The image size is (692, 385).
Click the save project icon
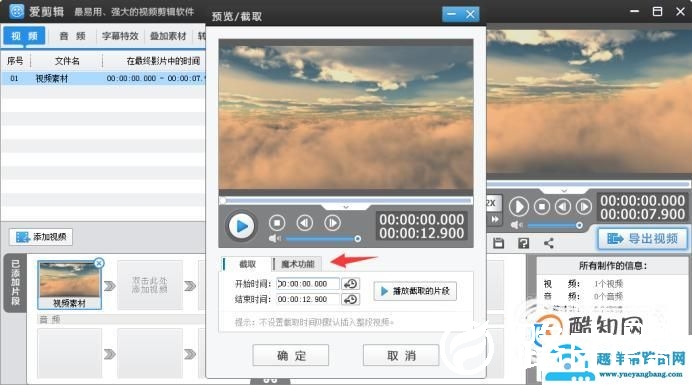pos(498,243)
